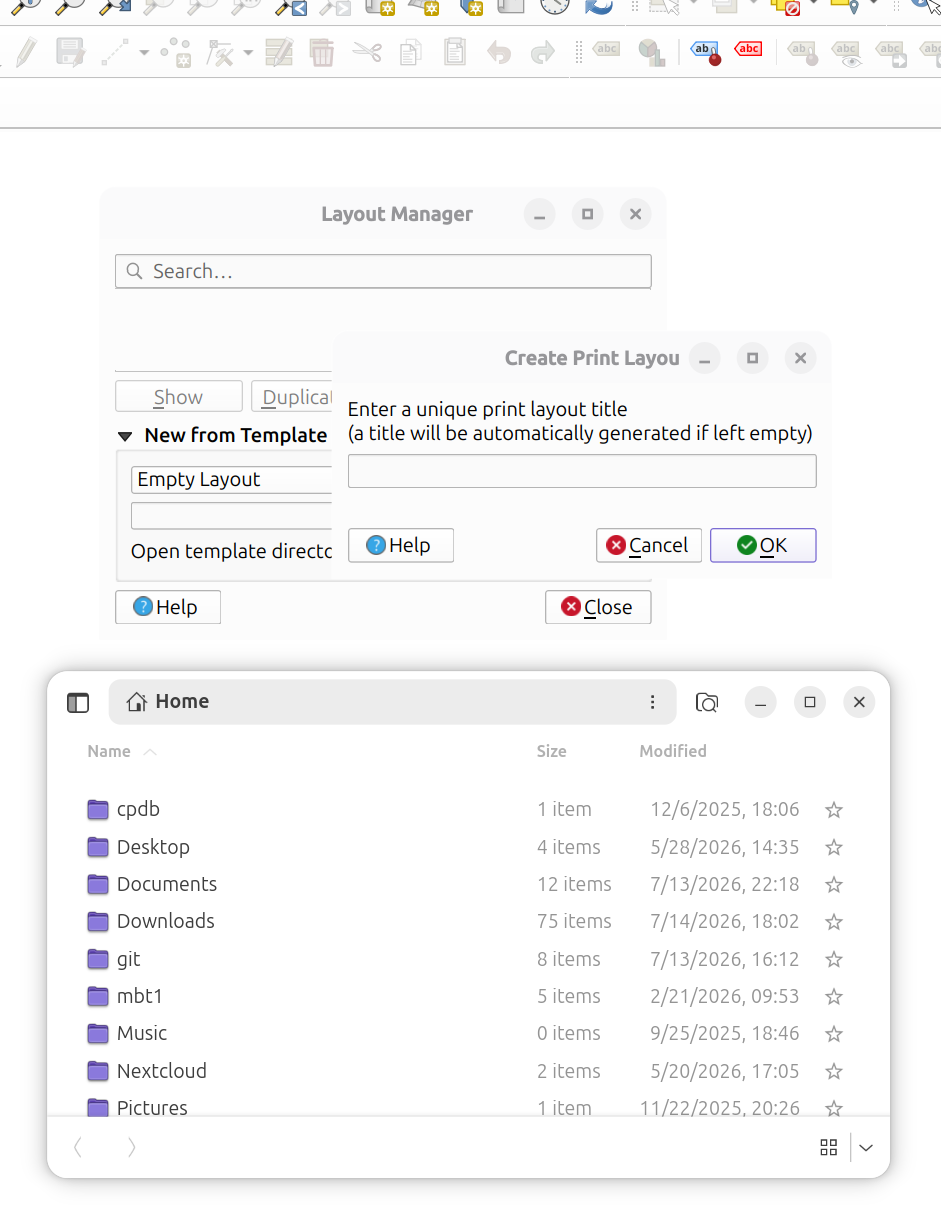This screenshot has width=941, height=1212.
Task: Sort Files list by Size column
Action: tap(551, 751)
